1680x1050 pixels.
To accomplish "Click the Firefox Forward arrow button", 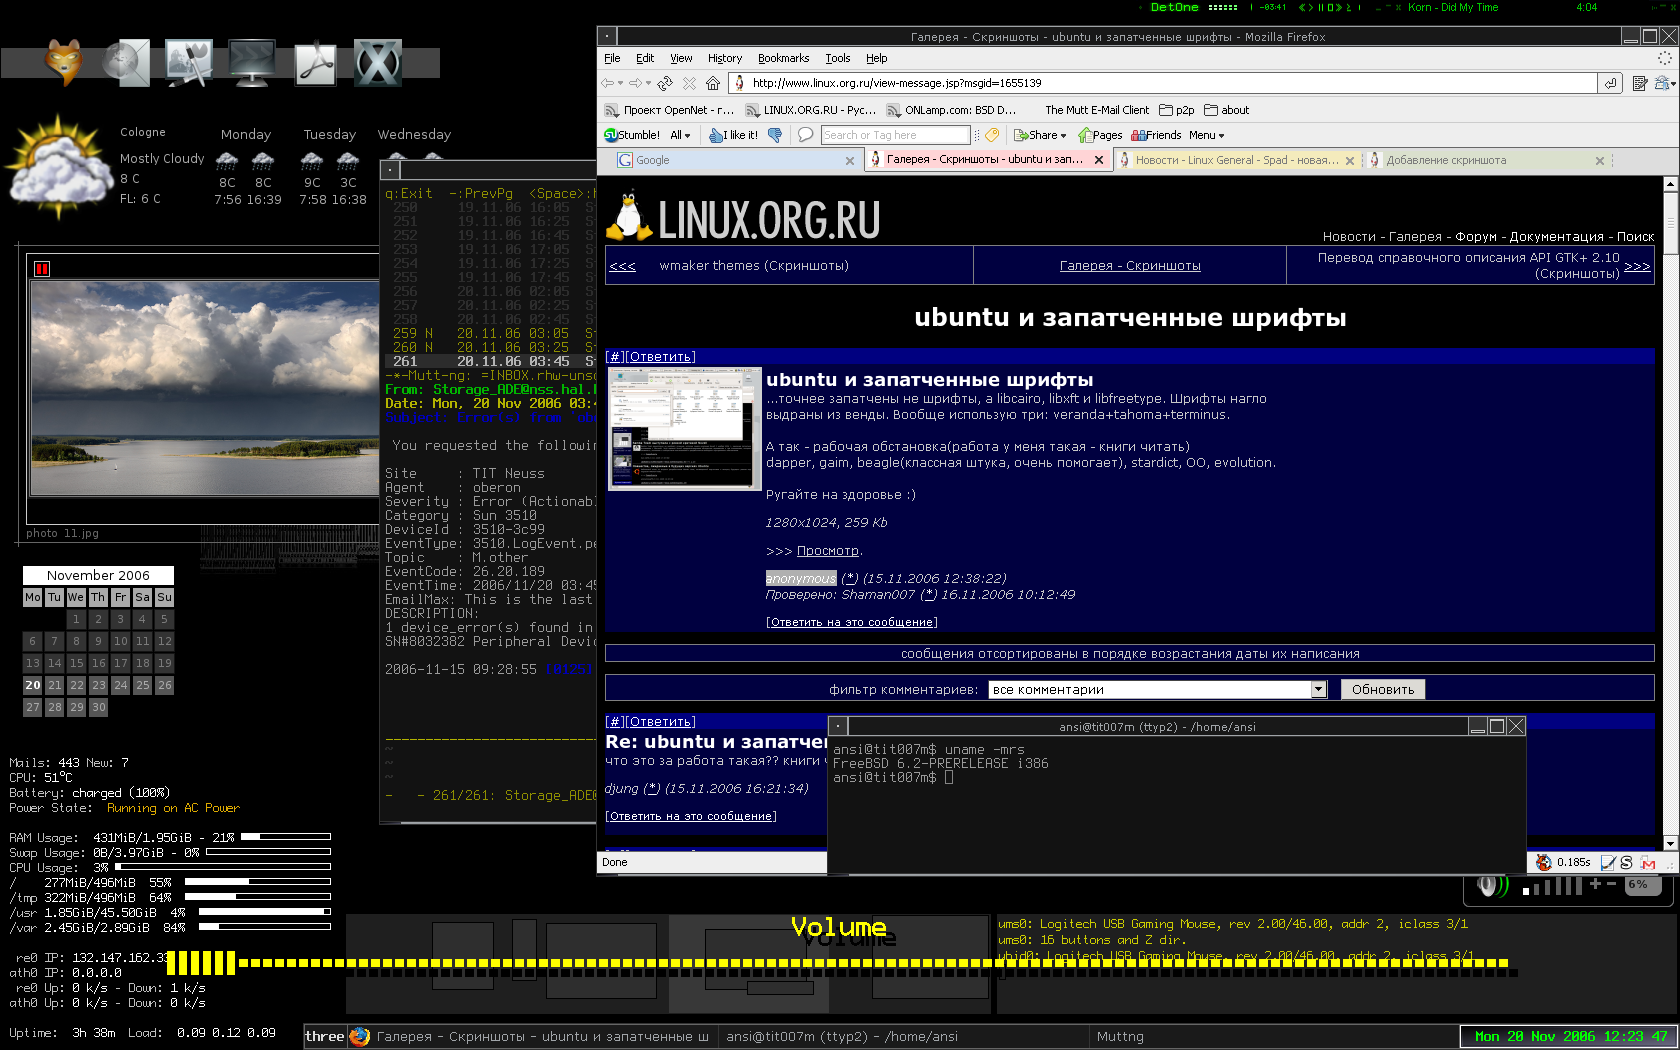I will [636, 83].
